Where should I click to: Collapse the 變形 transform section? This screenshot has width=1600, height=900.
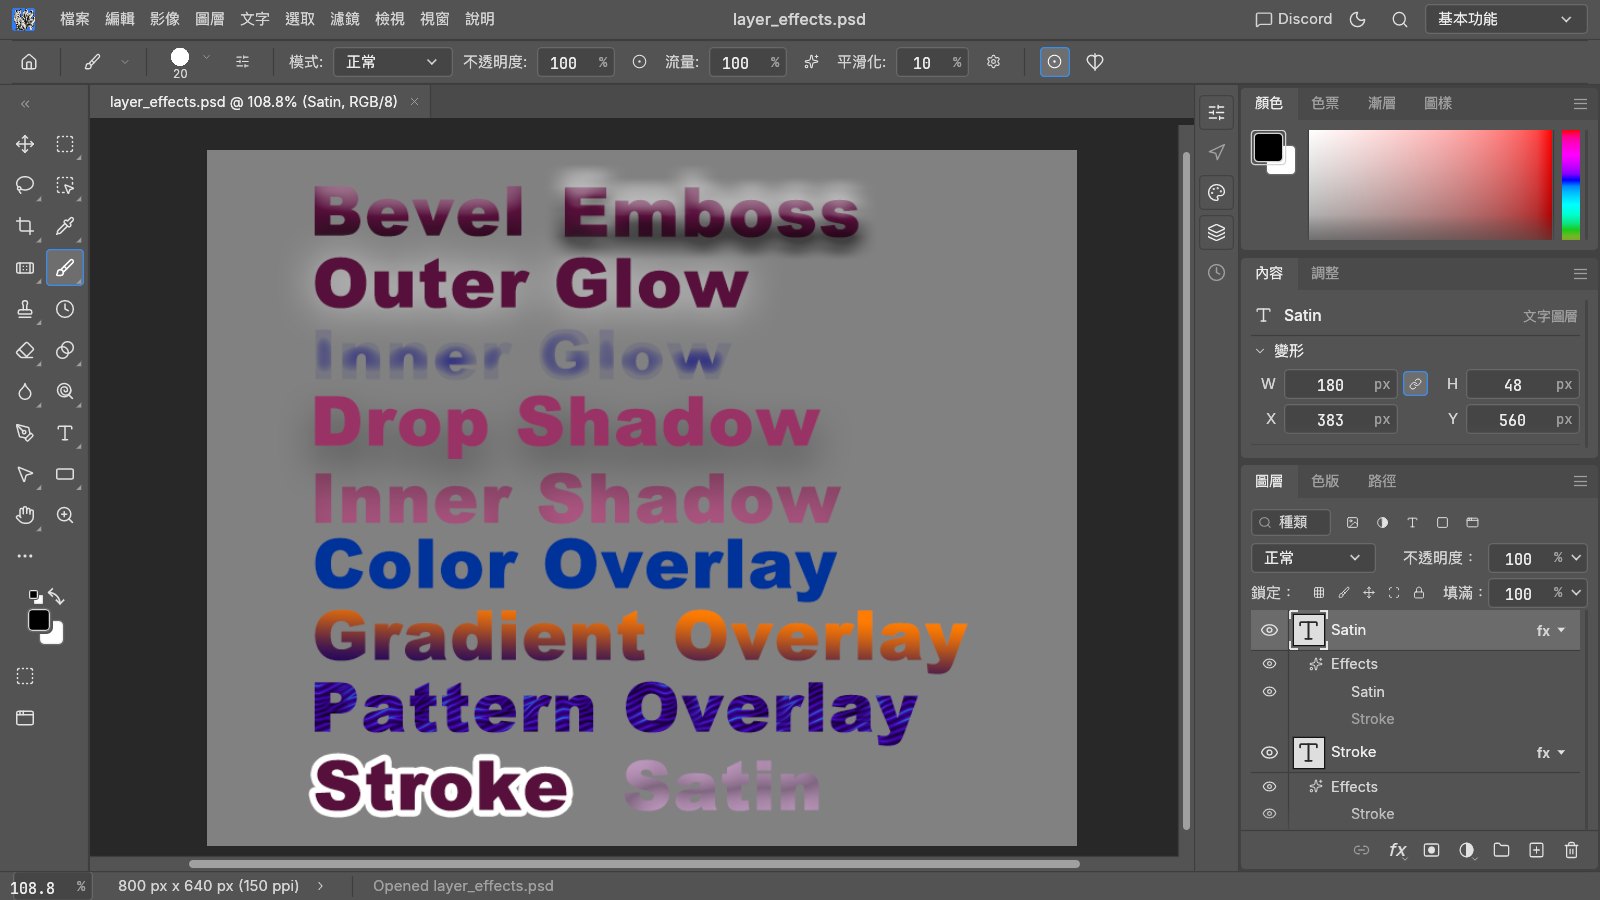tap(1260, 351)
